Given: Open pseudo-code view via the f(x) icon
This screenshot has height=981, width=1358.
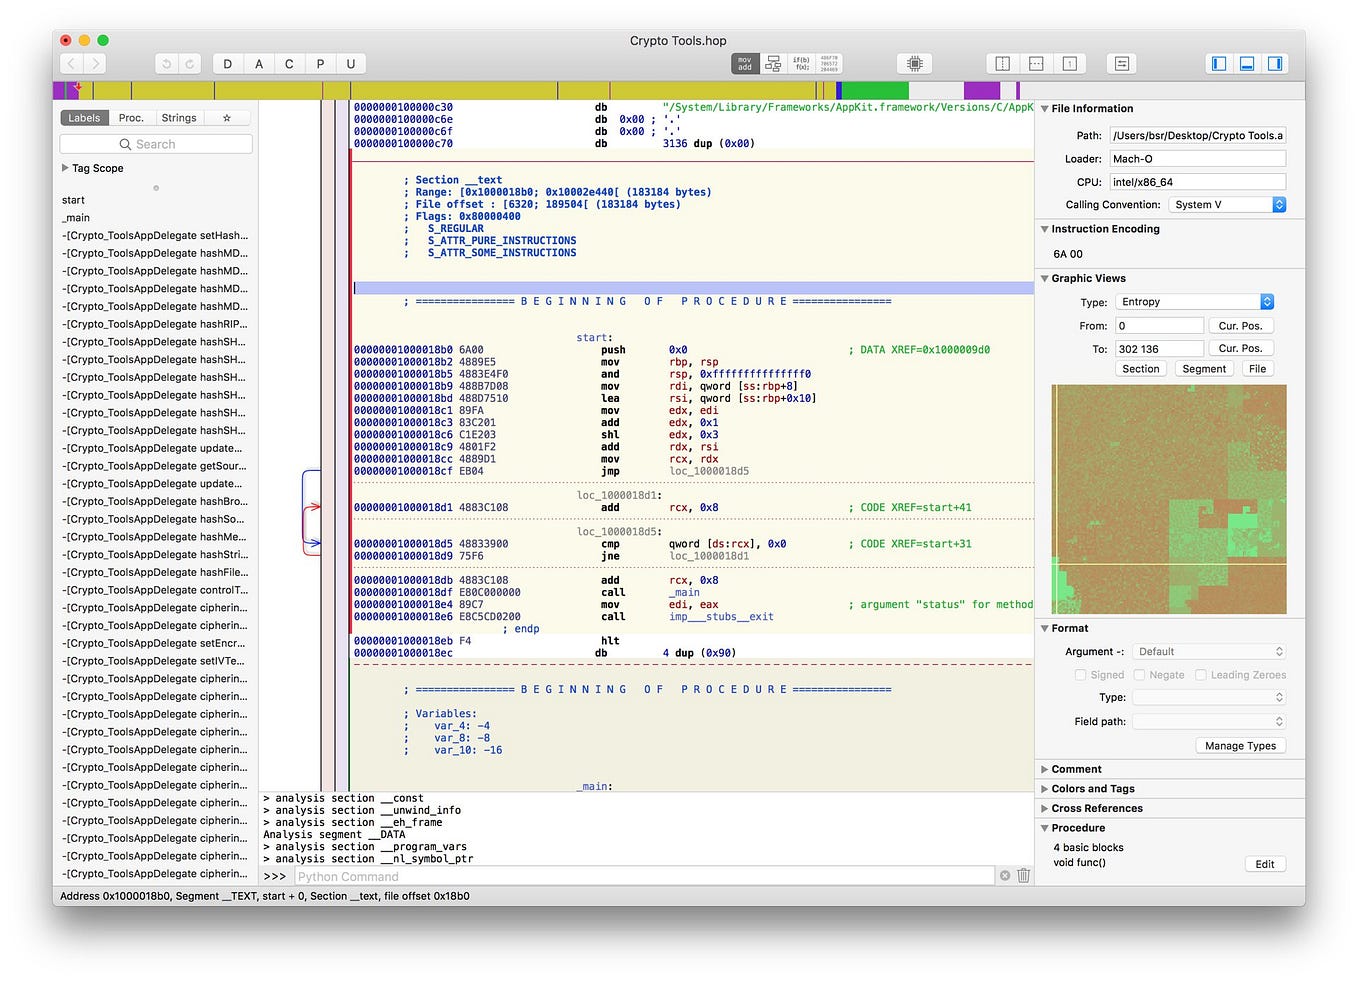Looking at the screenshot, I should click(801, 63).
